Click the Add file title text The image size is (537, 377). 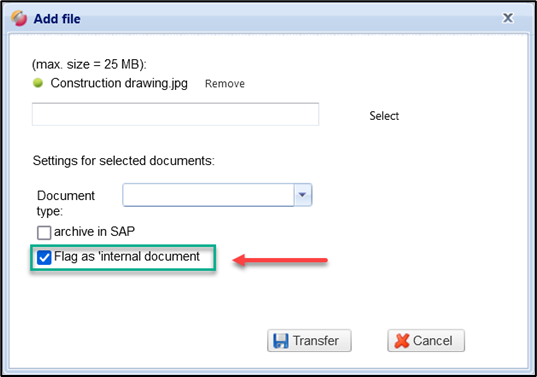tap(57, 19)
